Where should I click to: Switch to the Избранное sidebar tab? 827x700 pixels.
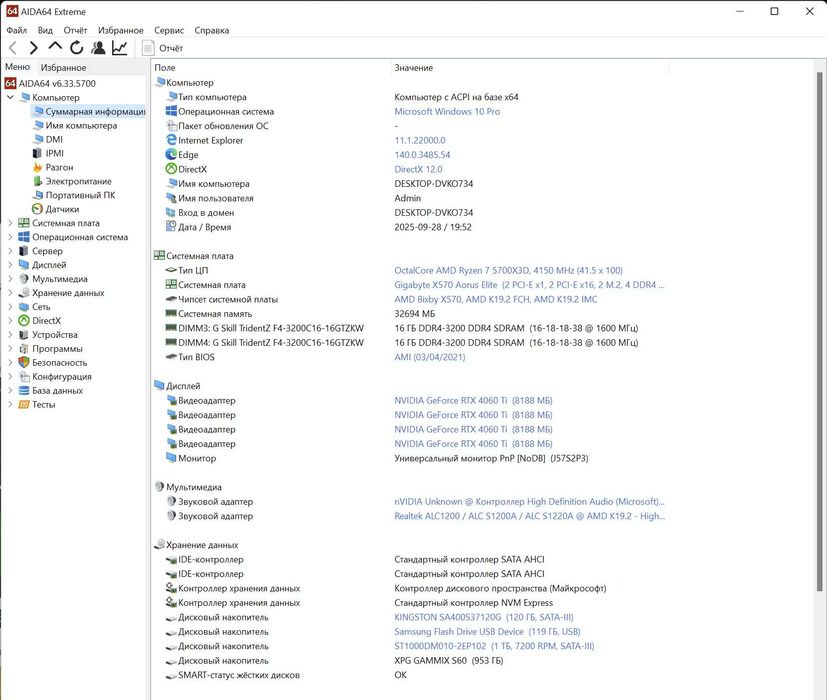click(x=63, y=68)
